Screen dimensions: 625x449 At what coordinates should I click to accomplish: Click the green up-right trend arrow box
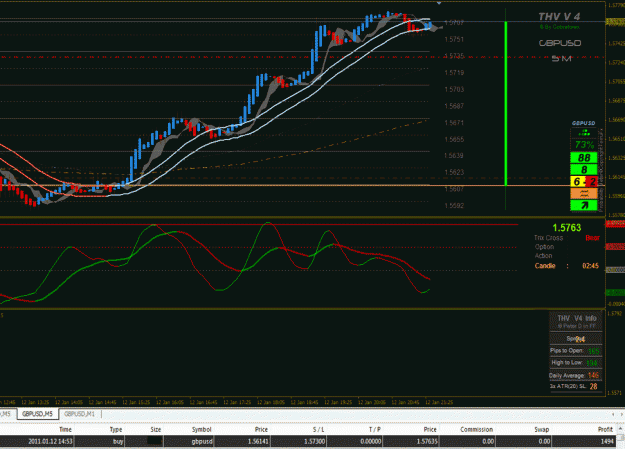tap(584, 205)
